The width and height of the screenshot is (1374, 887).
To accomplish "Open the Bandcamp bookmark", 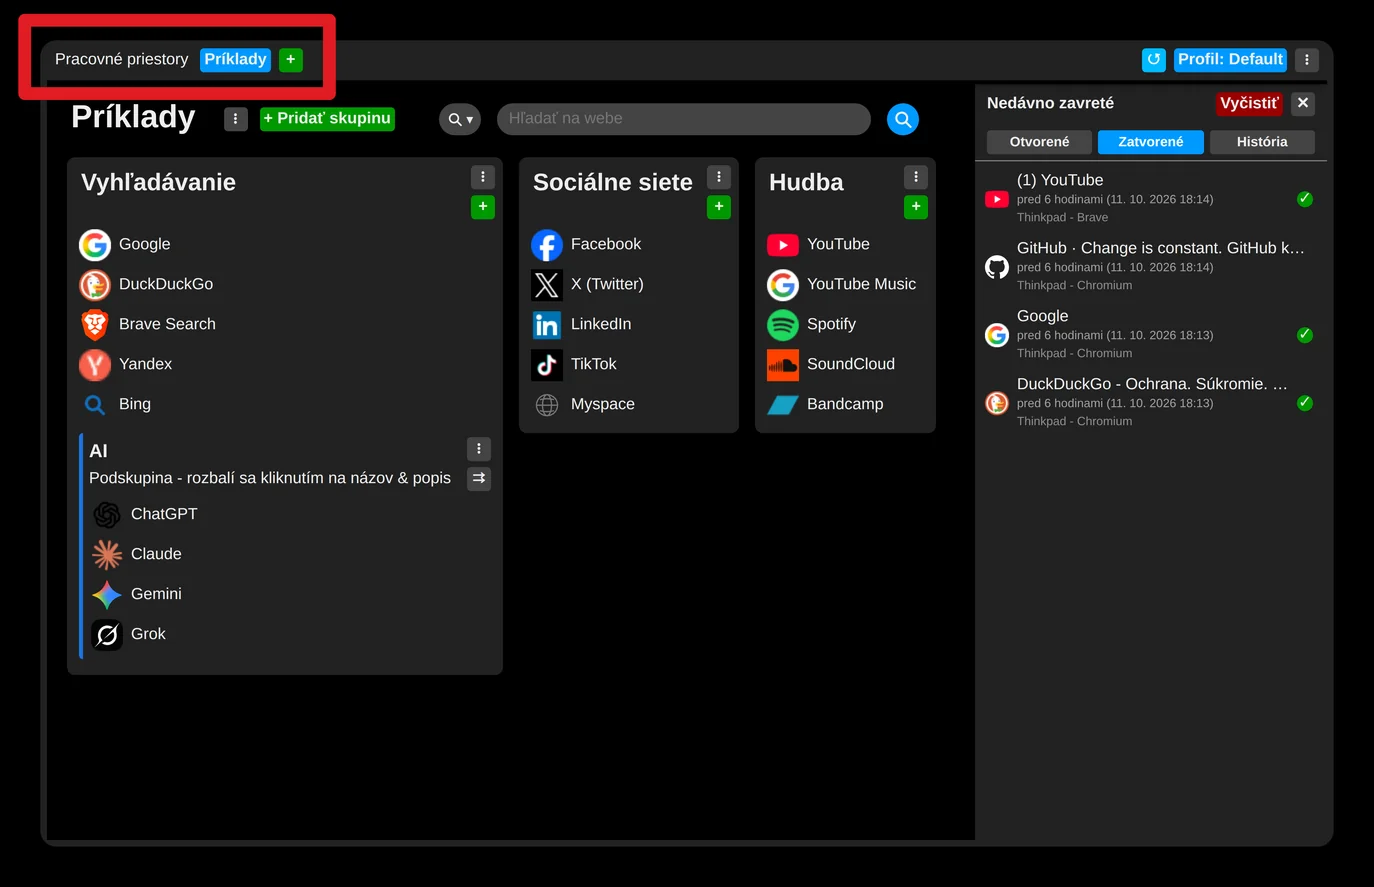I will pos(826,405).
